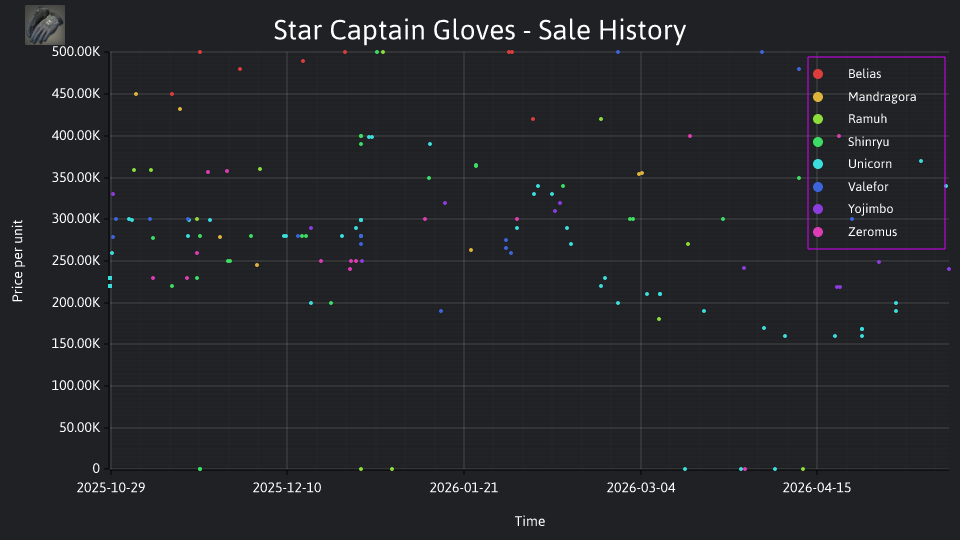Click the 500.00K price axis label
960x540 pixels.
coord(76,52)
